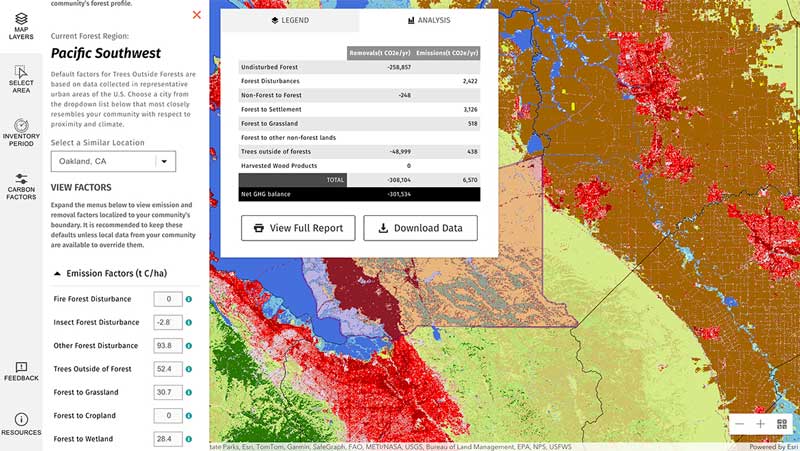
Task: Open the Inventory Period panel
Action: [21, 133]
